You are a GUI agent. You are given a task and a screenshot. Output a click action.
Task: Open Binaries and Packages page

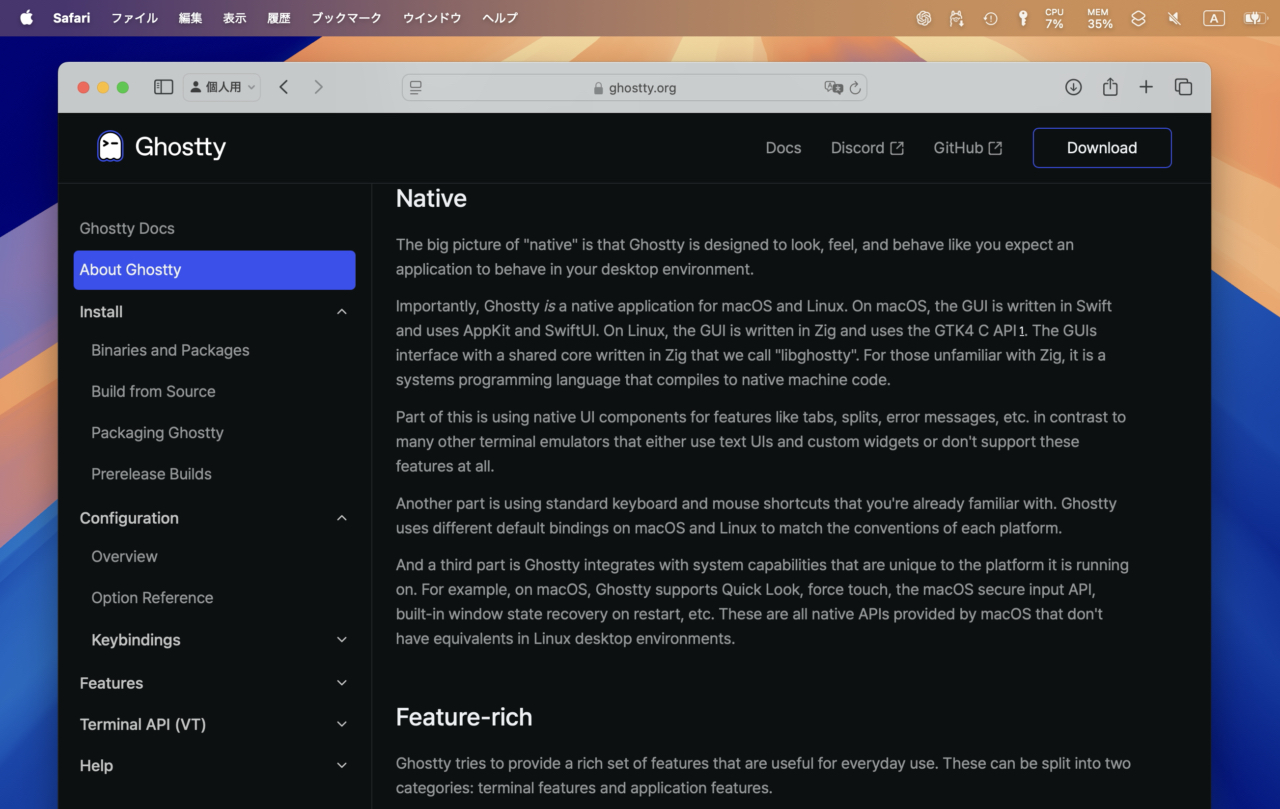coord(170,350)
